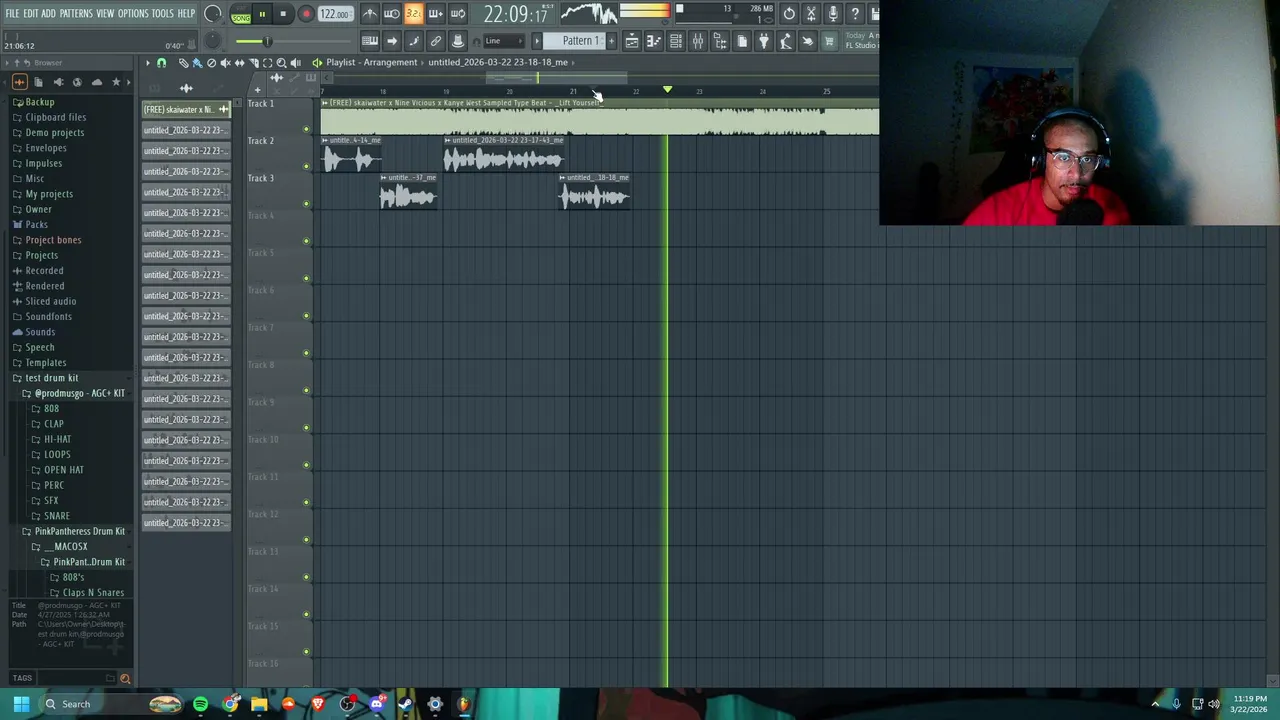The width and height of the screenshot is (1280, 720).
Task: Select the playlist Slip tool
Action: coord(239,62)
